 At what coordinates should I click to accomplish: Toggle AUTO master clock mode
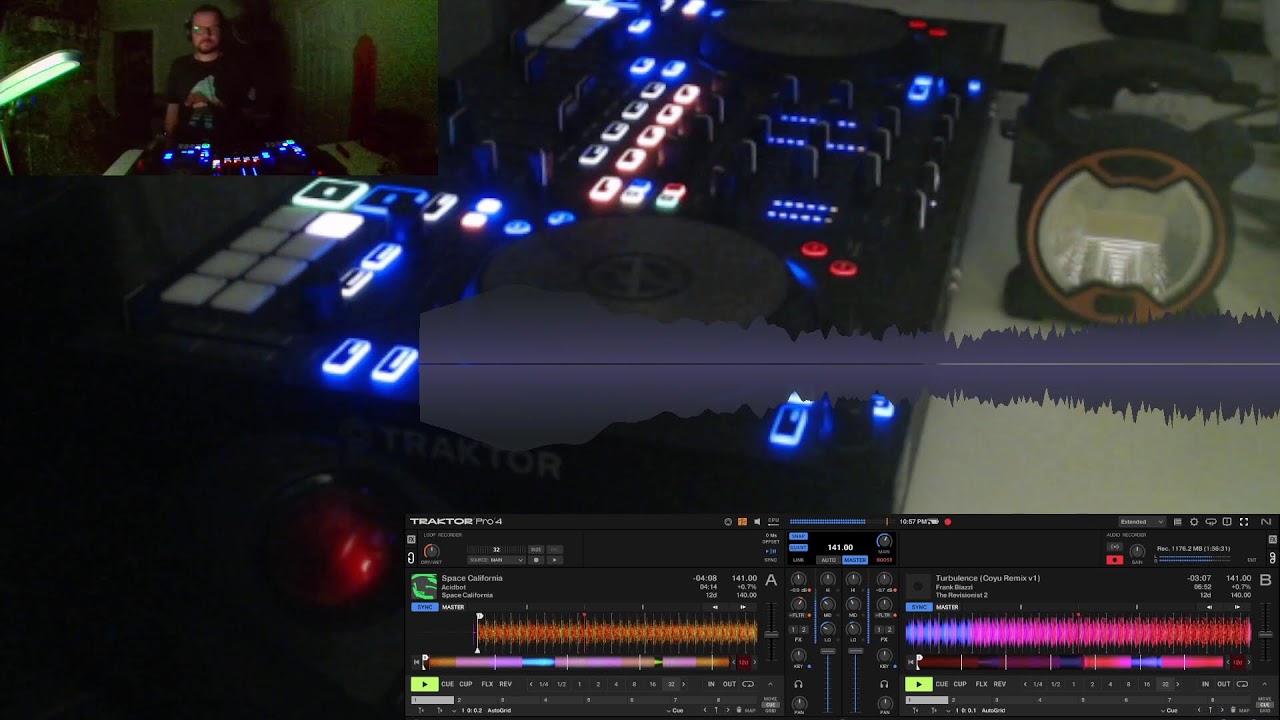[x=828, y=560]
